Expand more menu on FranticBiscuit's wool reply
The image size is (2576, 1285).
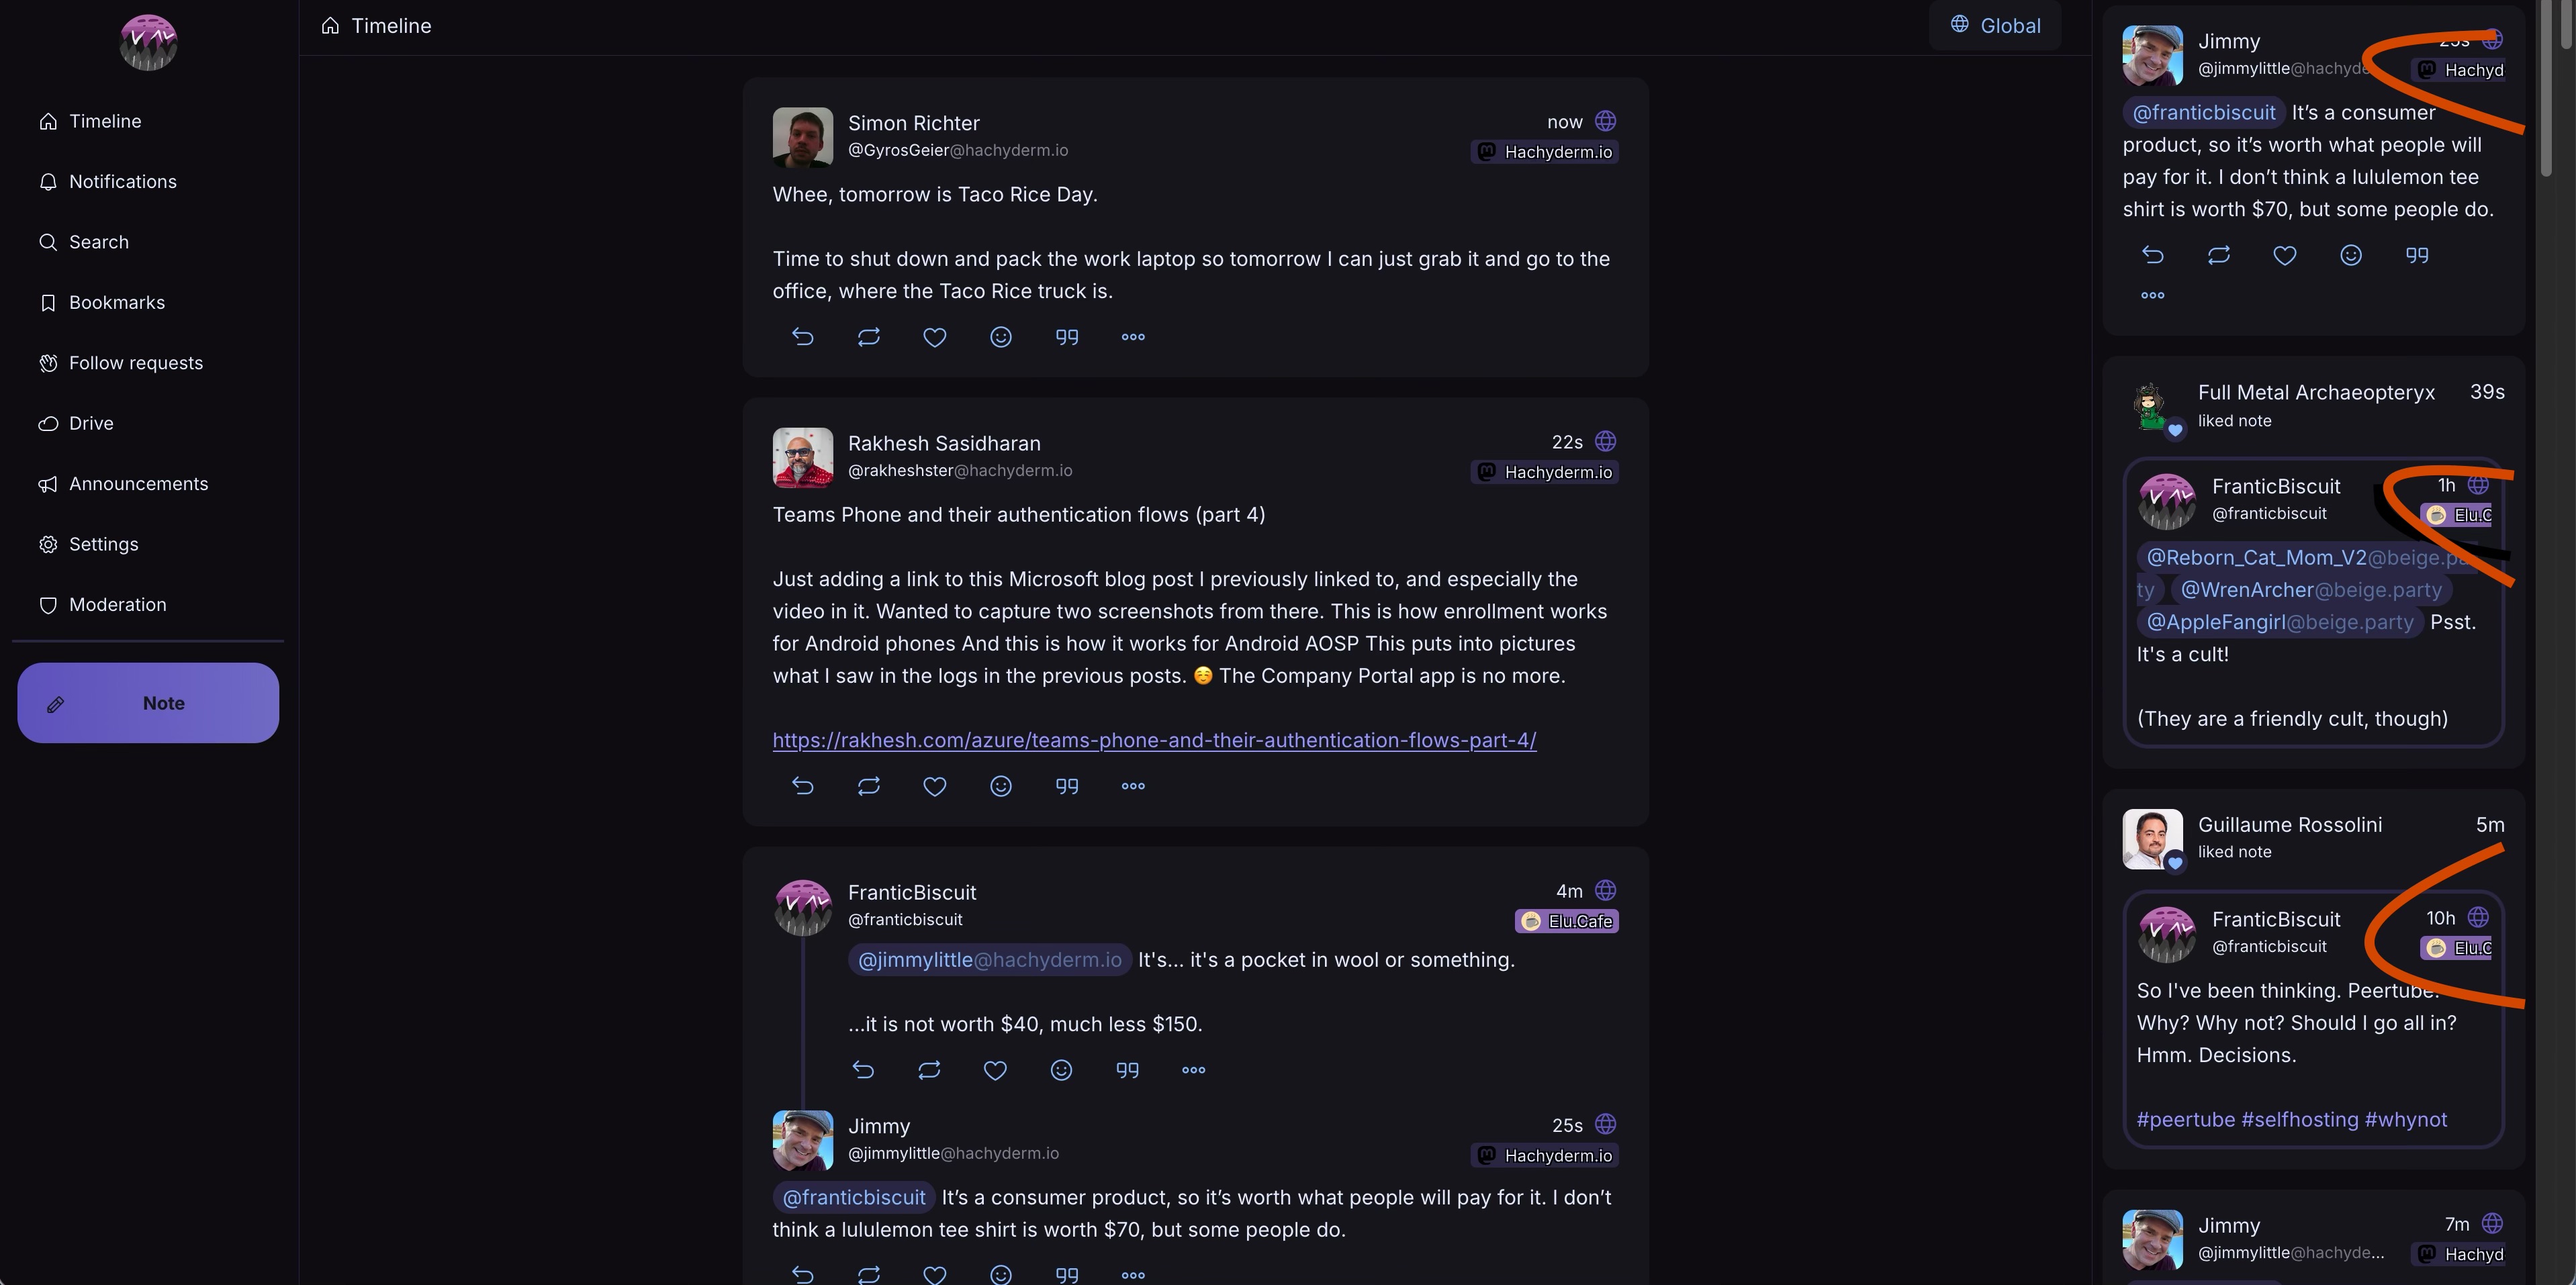coord(1193,1070)
